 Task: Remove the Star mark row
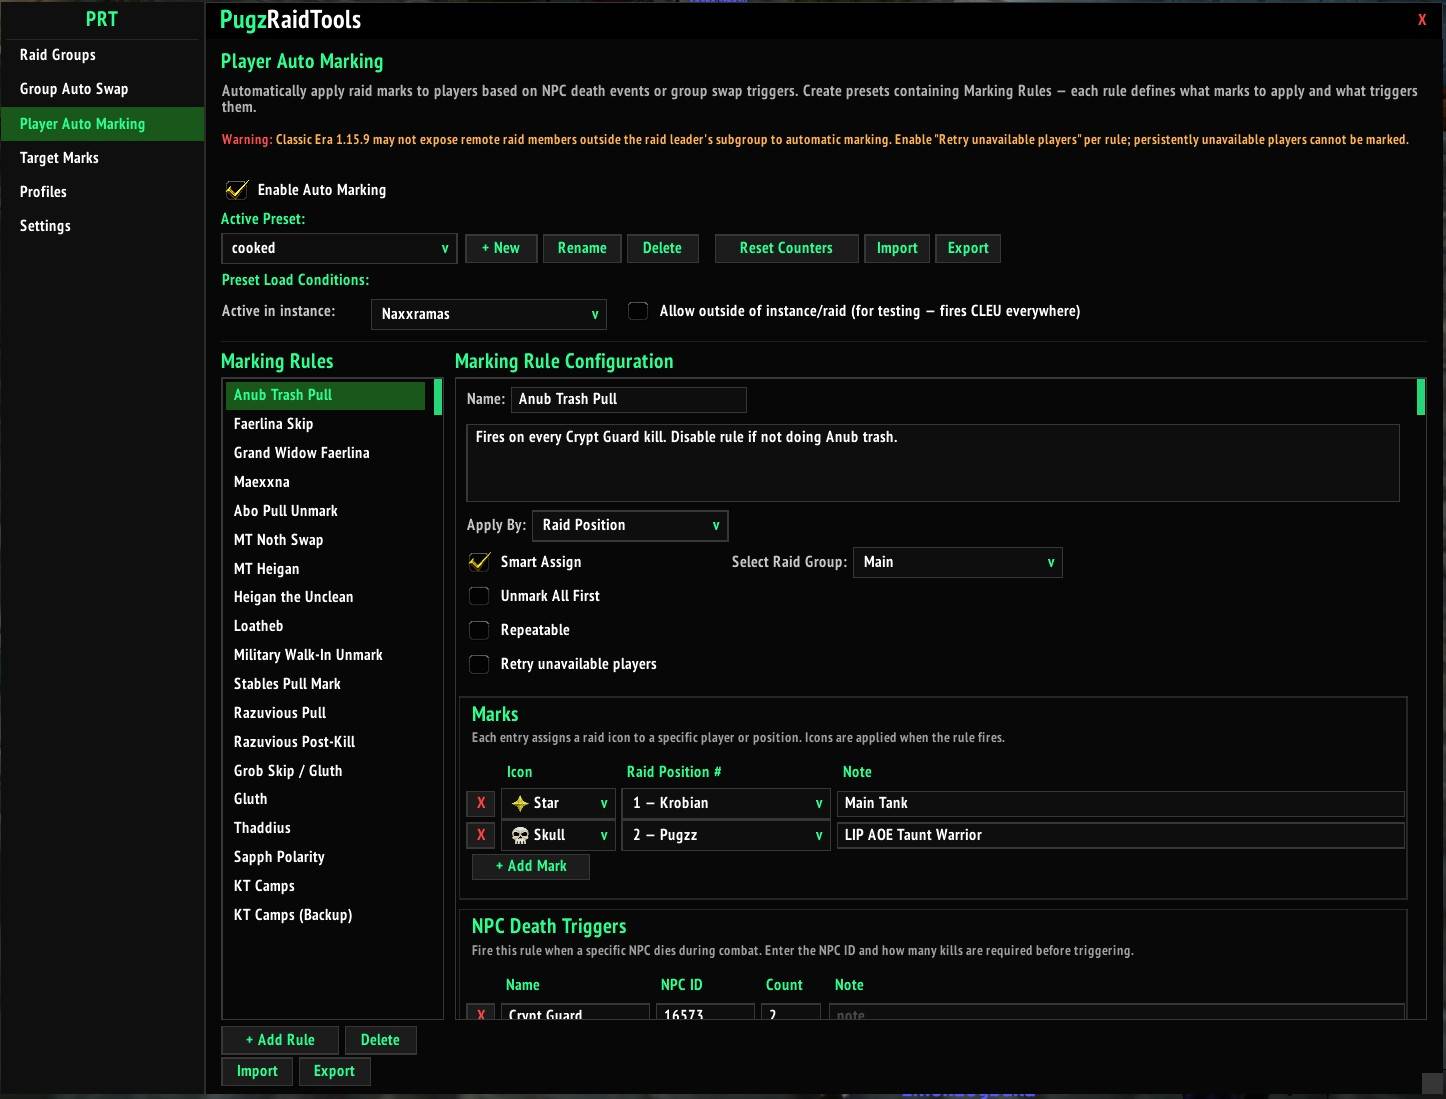[x=481, y=803]
